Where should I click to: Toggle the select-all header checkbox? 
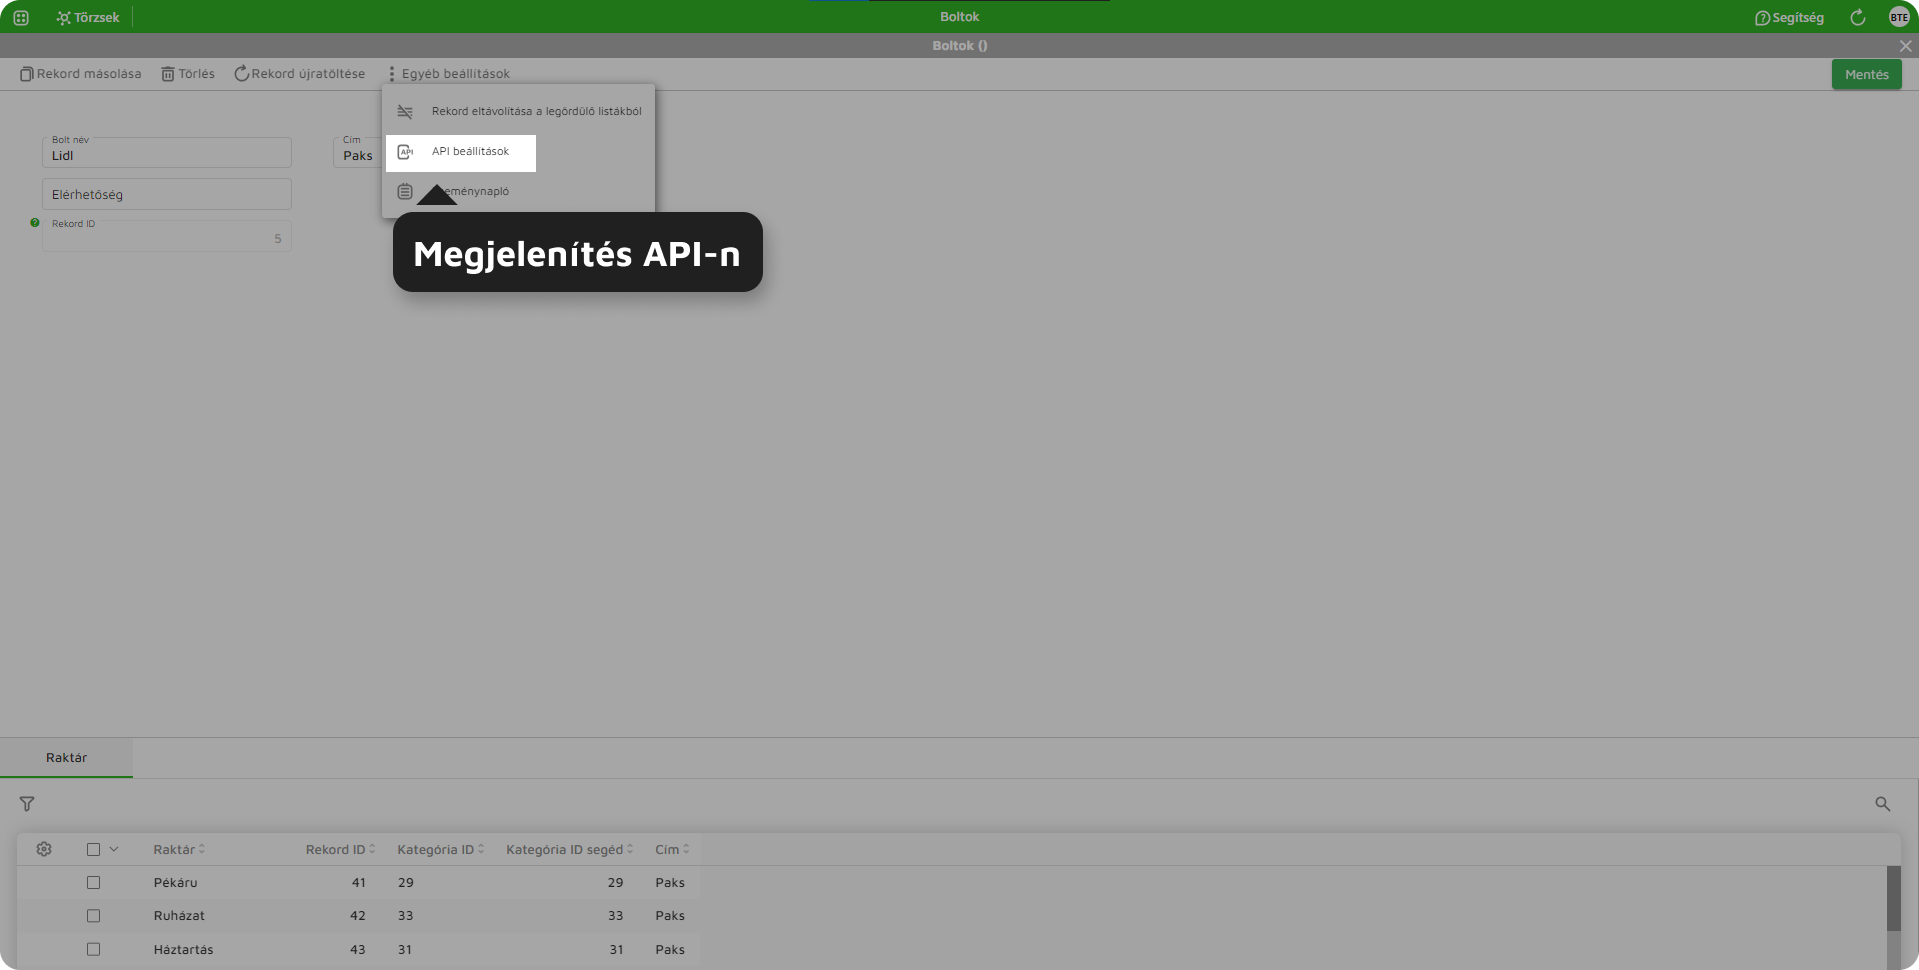(93, 849)
